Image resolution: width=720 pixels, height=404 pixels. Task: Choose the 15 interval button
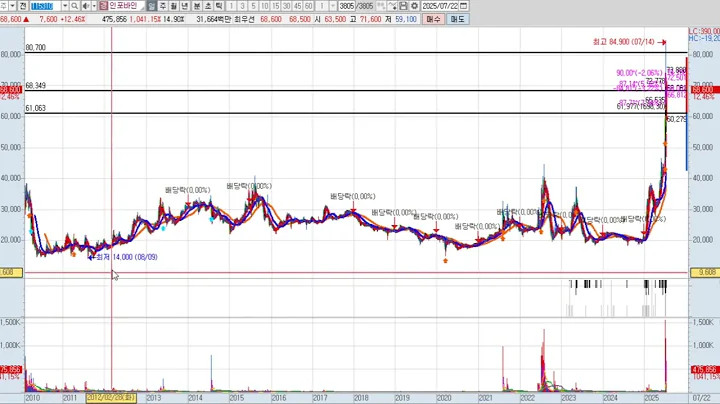[276, 6]
